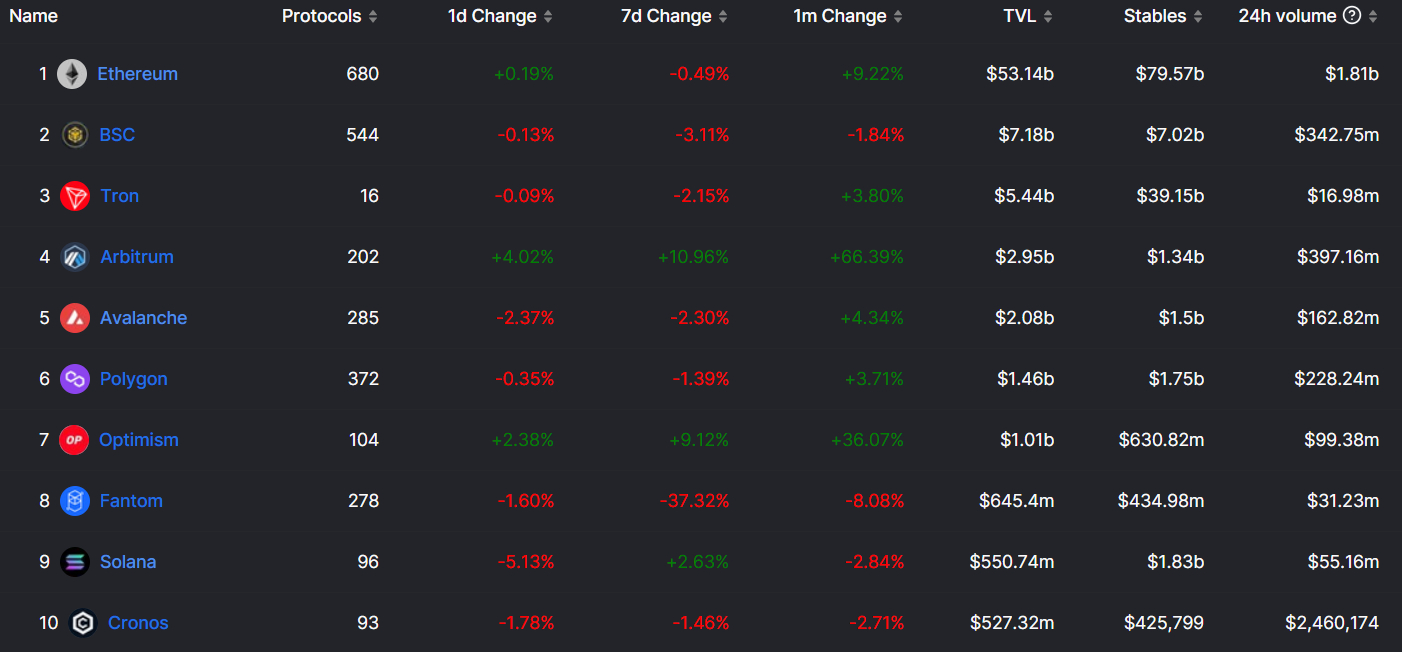Click the Cronos chain logo icon
Screen dimensions: 1402x652
coord(83,623)
